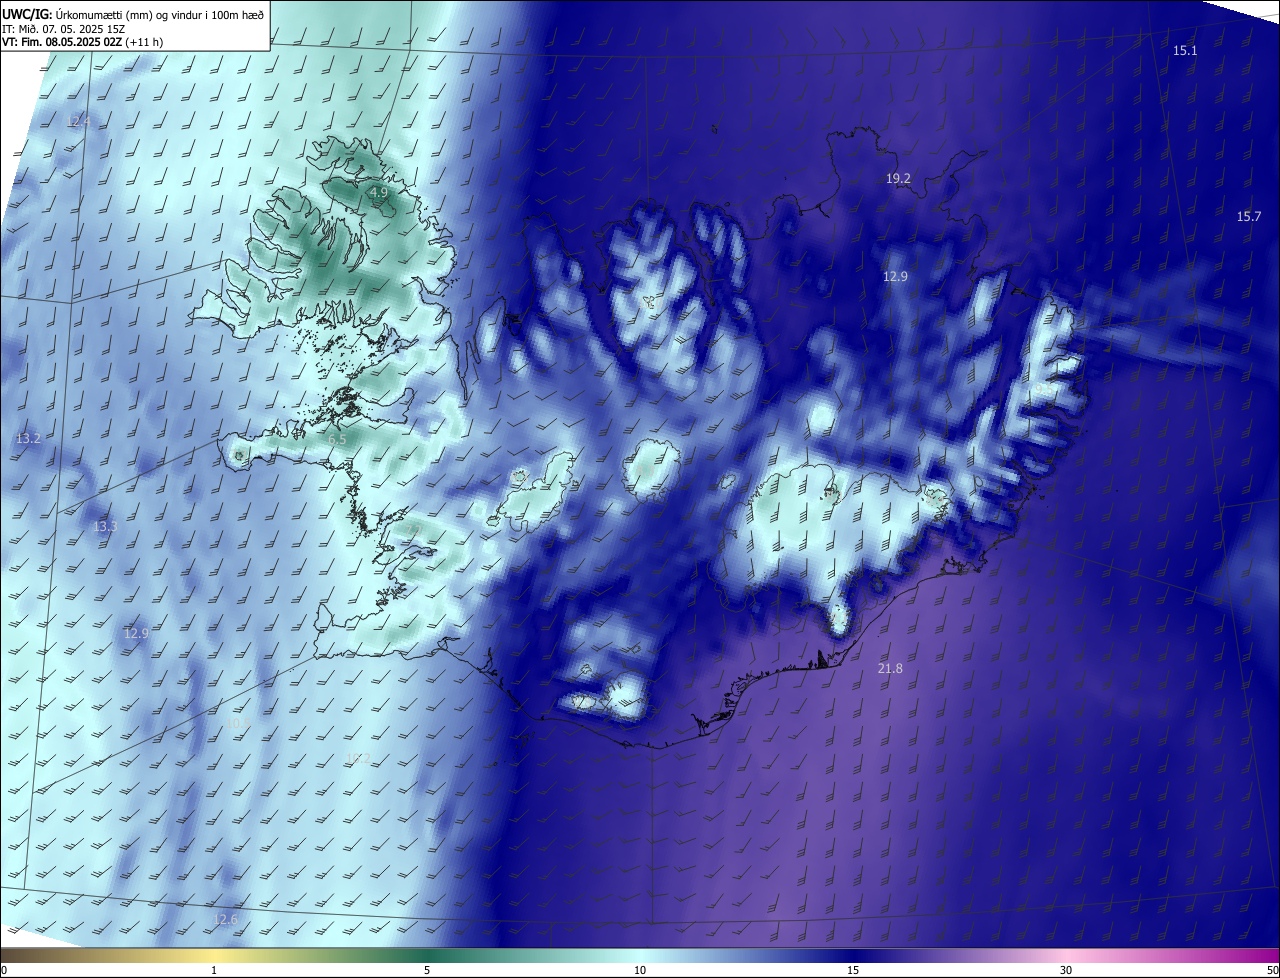Click the 19.2 precipitation value label
Image resolution: width=1280 pixels, height=978 pixels.
898,179
